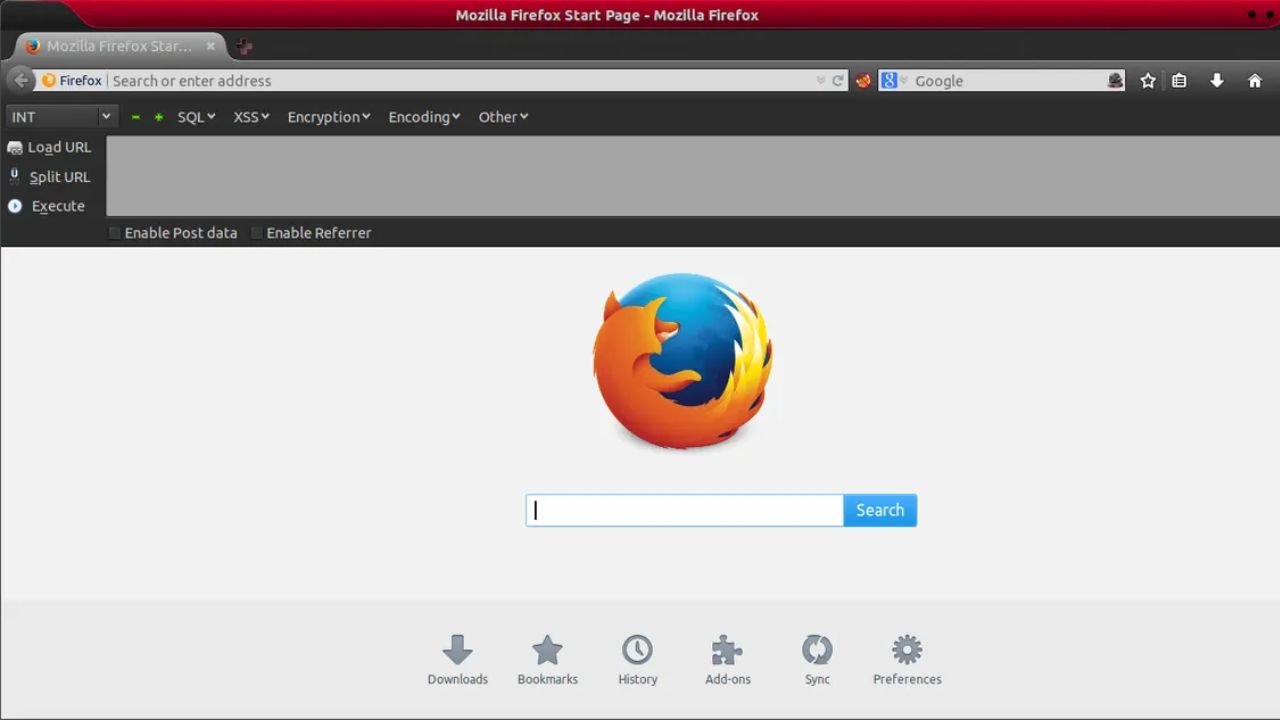This screenshot has width=1280, height=720.
Task: Expand the Encoding menu
Action: pos(424,117)
